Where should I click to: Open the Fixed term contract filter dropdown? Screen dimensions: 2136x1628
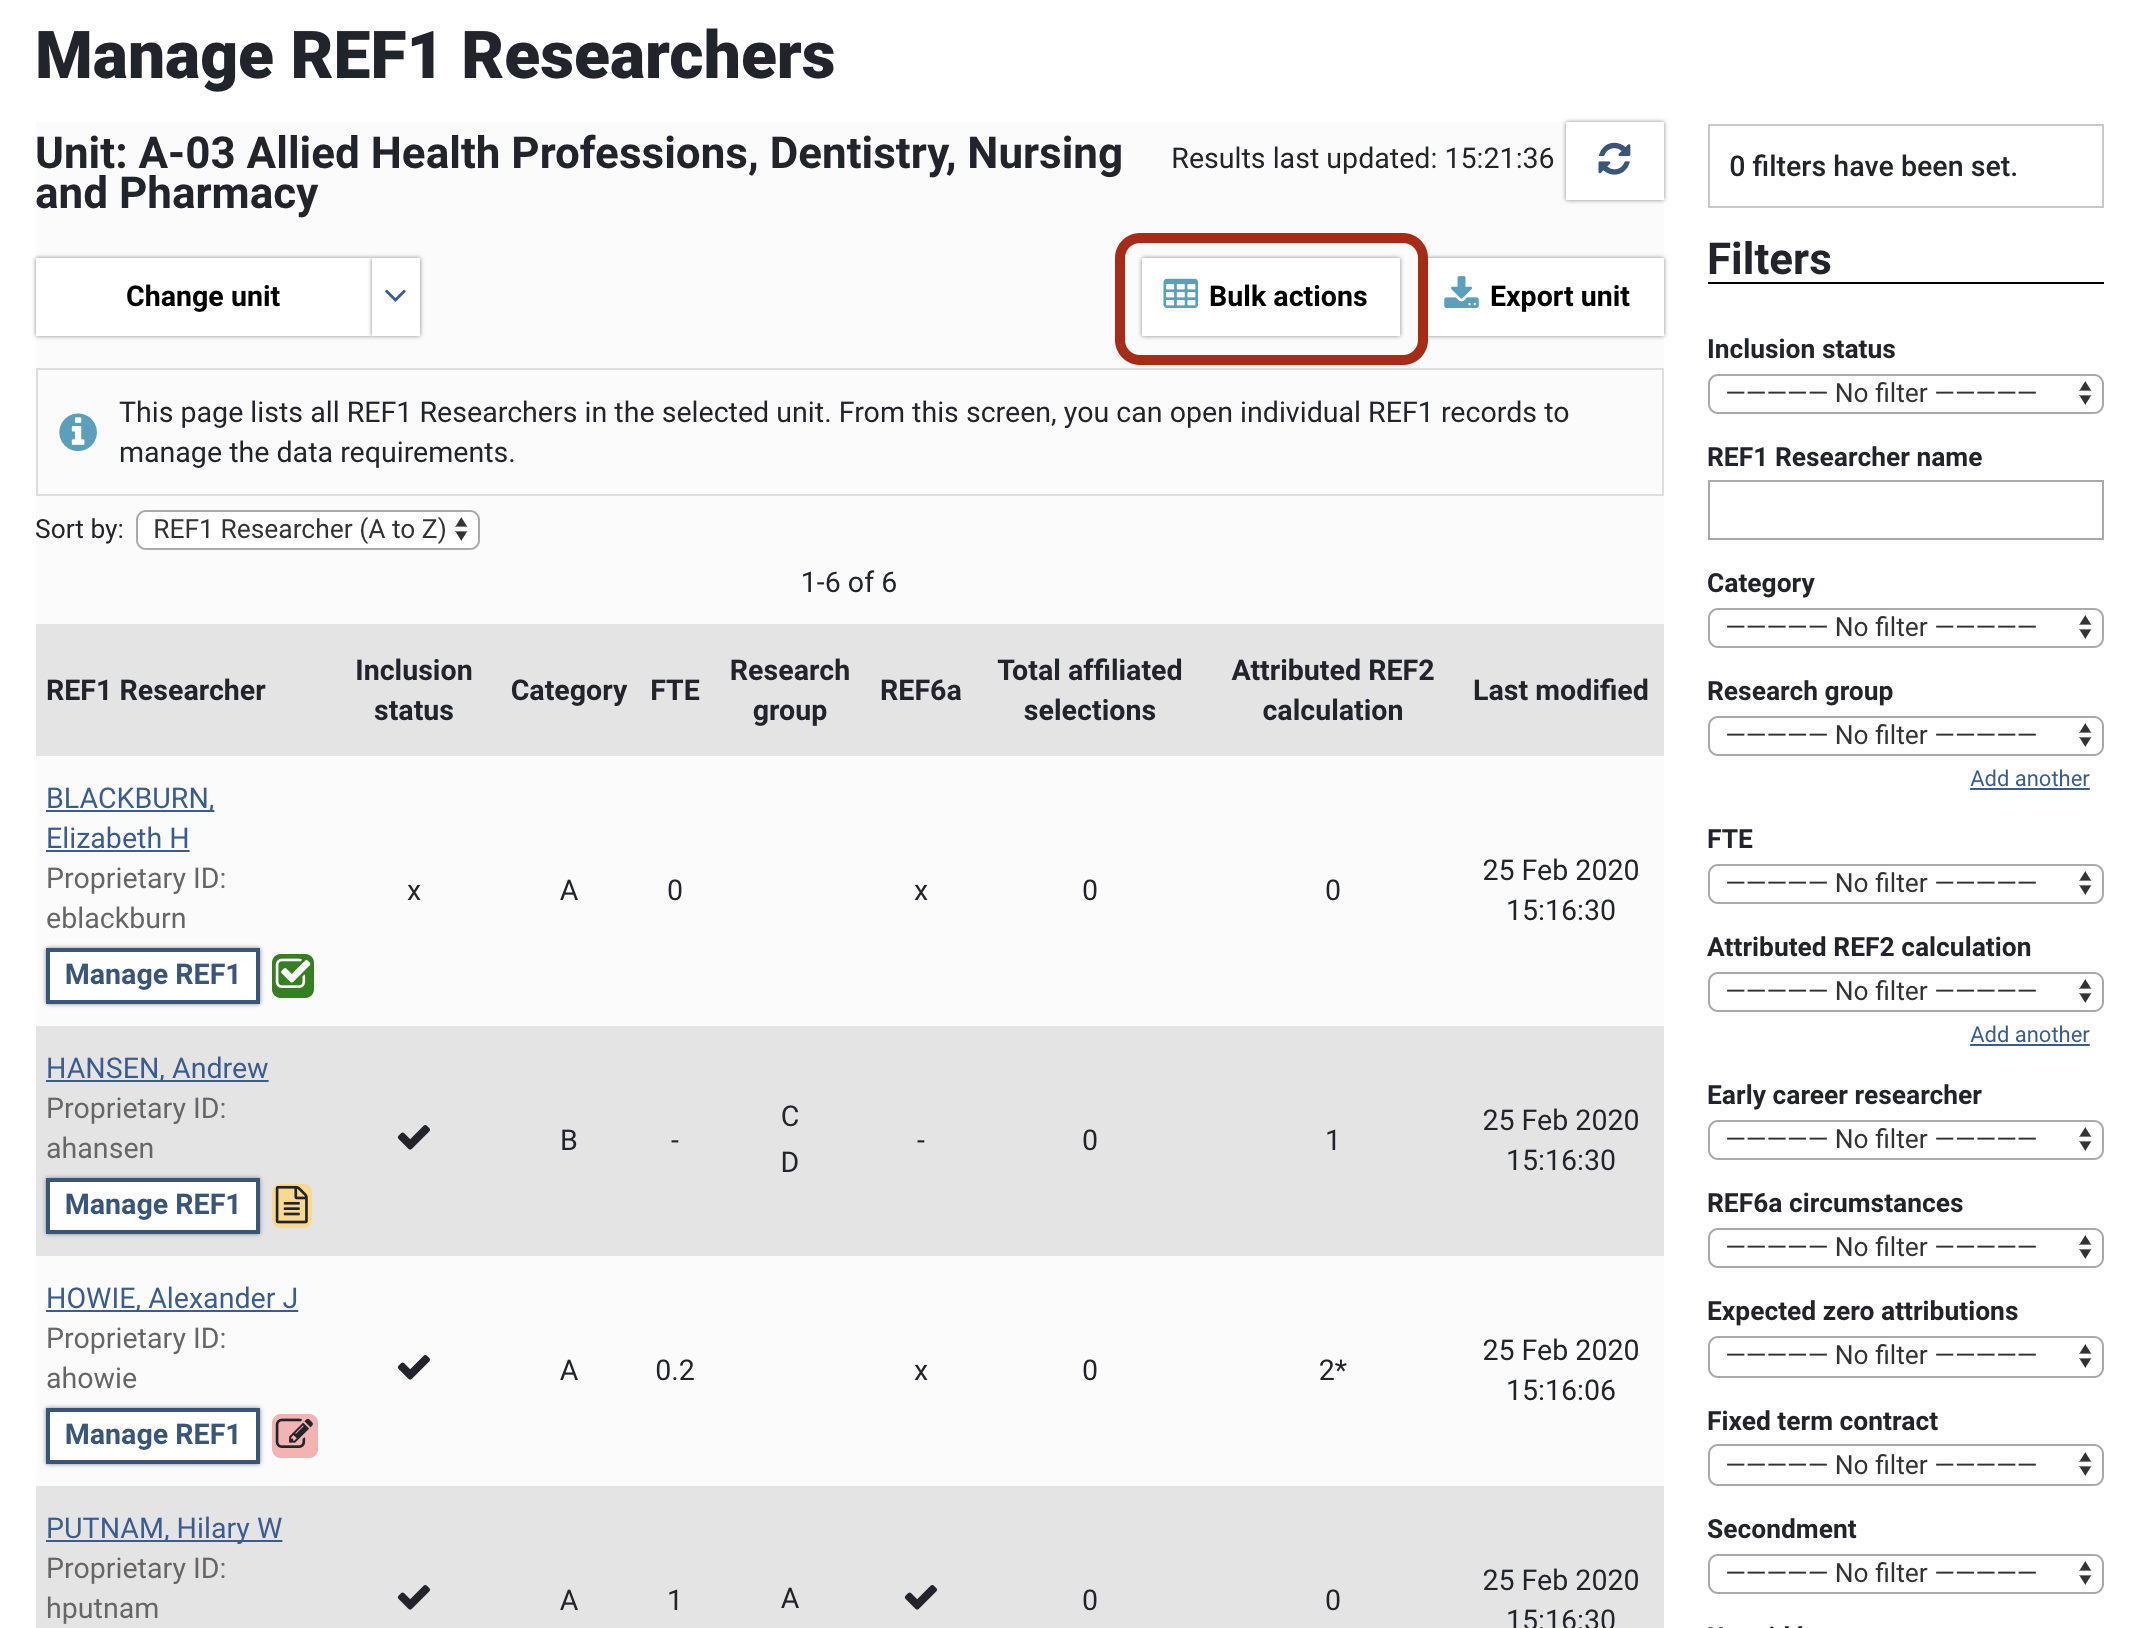1904,1465
